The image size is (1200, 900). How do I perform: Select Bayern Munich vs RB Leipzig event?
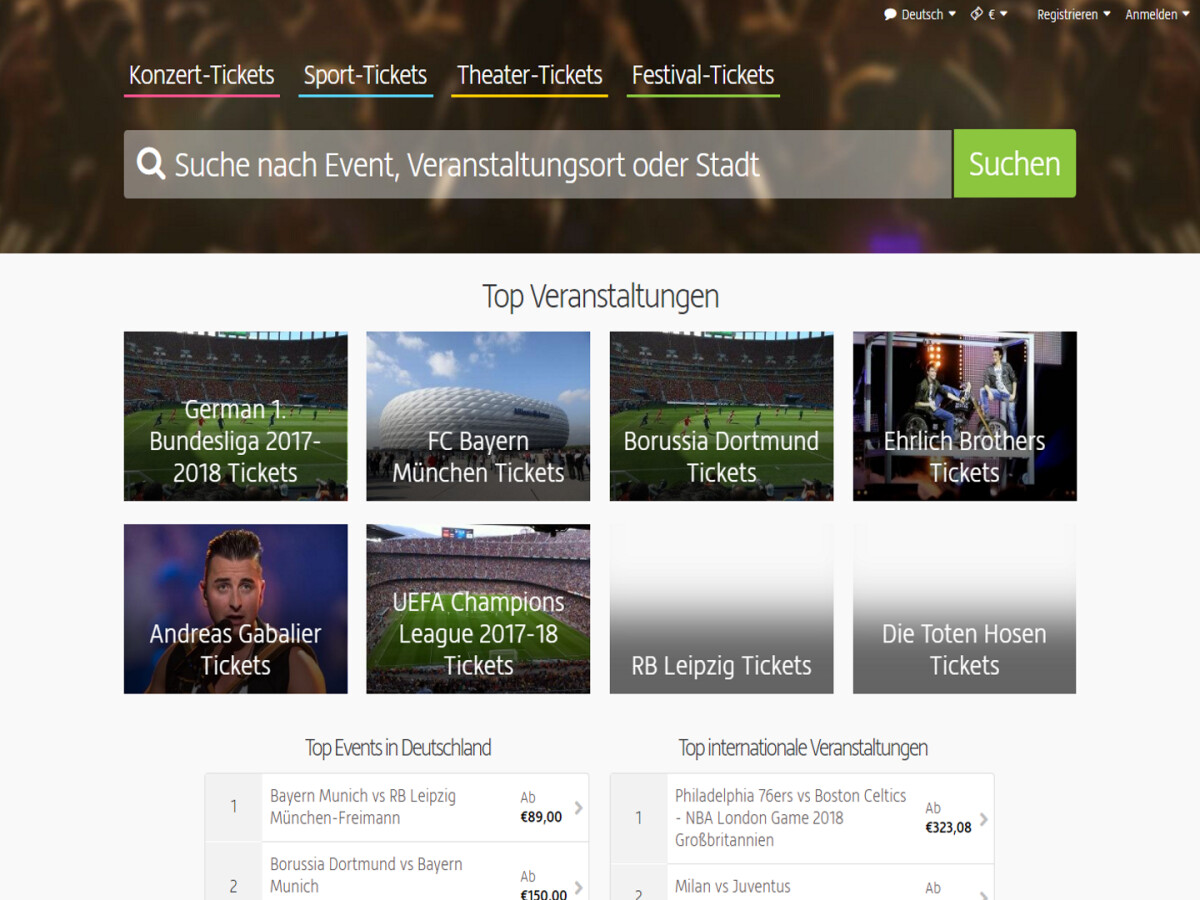point(397,807)
